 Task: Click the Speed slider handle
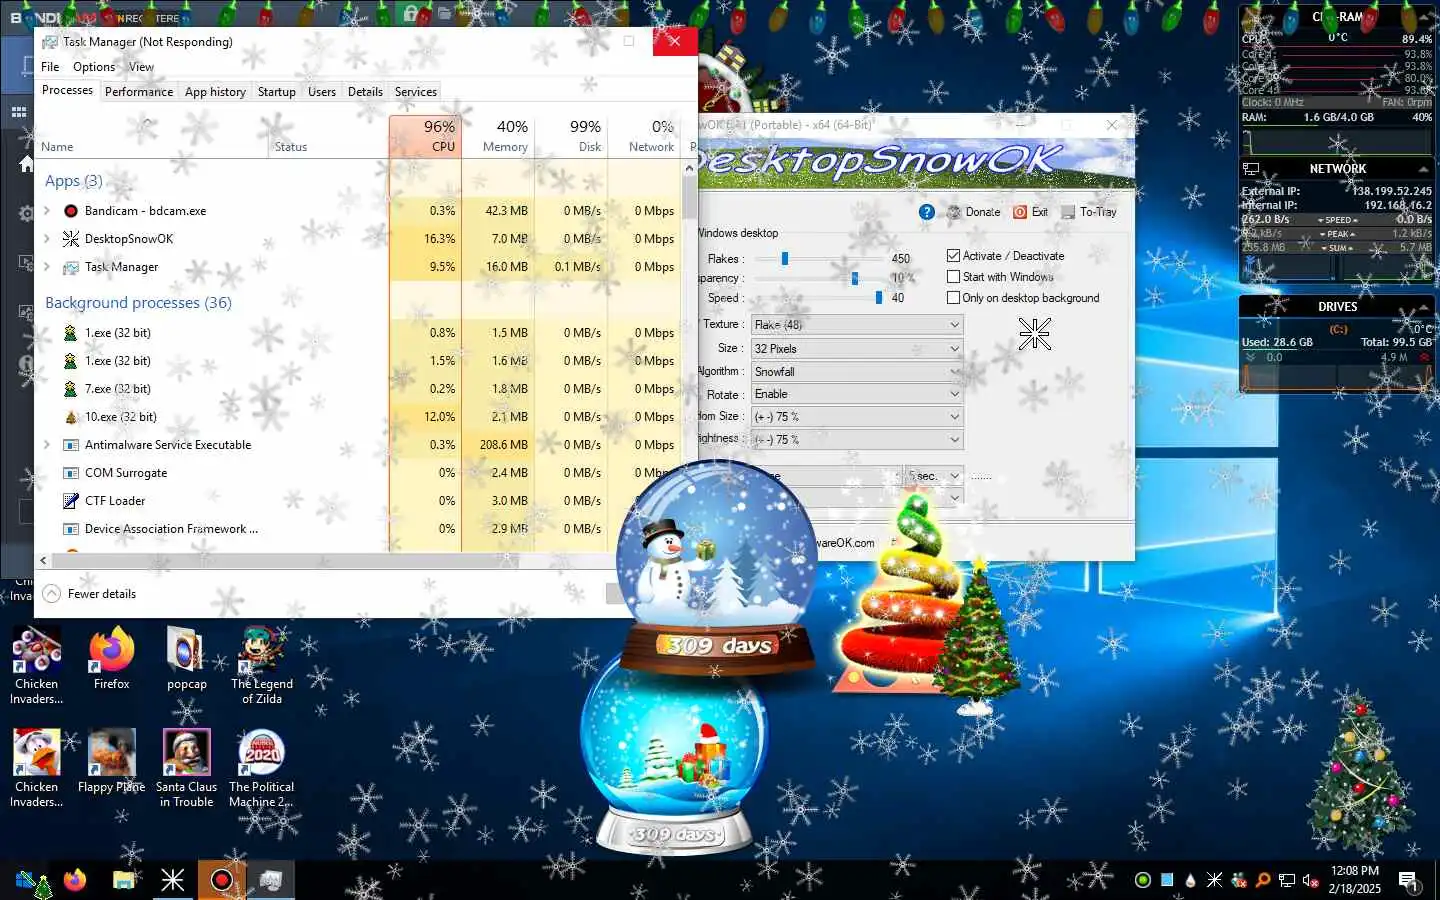tap(878, 298)
